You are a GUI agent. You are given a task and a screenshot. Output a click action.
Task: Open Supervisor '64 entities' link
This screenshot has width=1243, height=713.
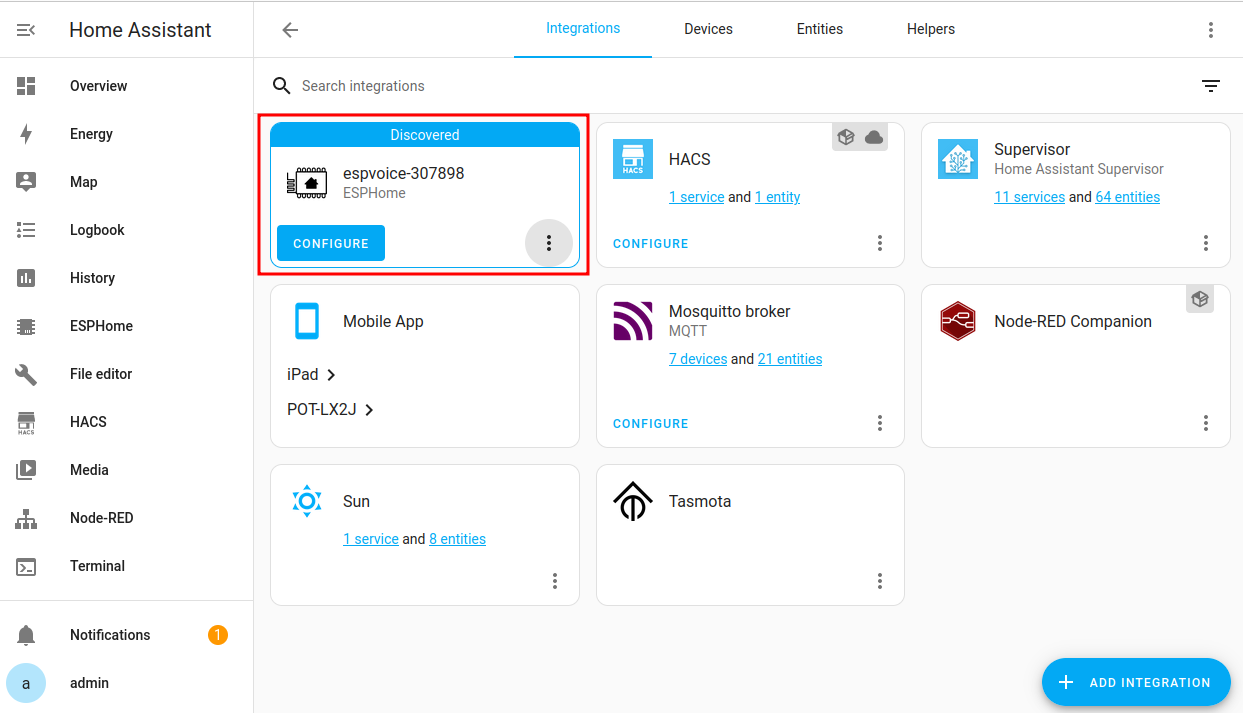[x=1128, y=197]
